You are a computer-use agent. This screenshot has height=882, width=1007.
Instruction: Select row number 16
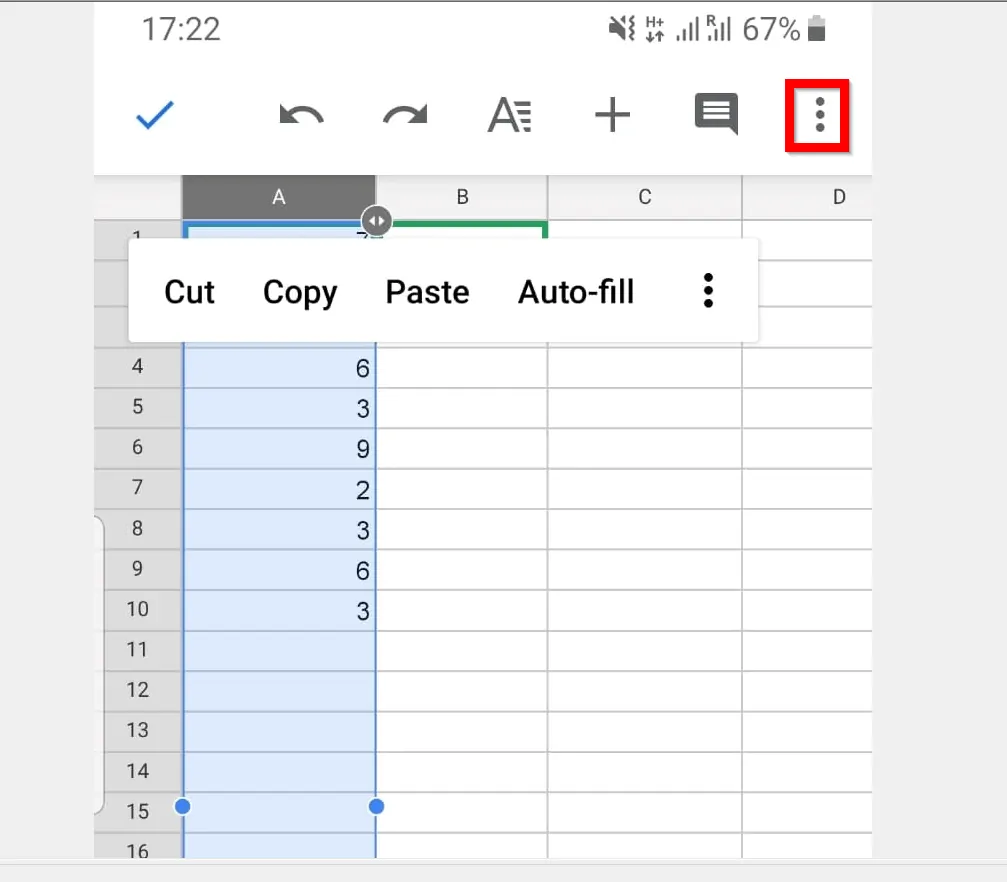point(139,849)
